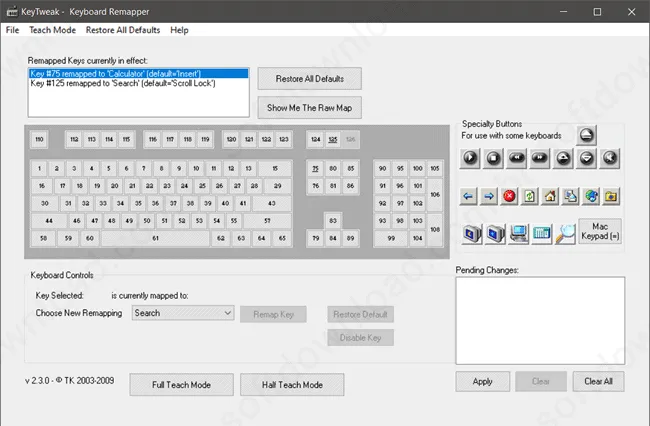The width and height of the screenshot is (650, 426).
Task: Click the Calculator specialty button
Action: pyautogui.click(x=542, y=234)
